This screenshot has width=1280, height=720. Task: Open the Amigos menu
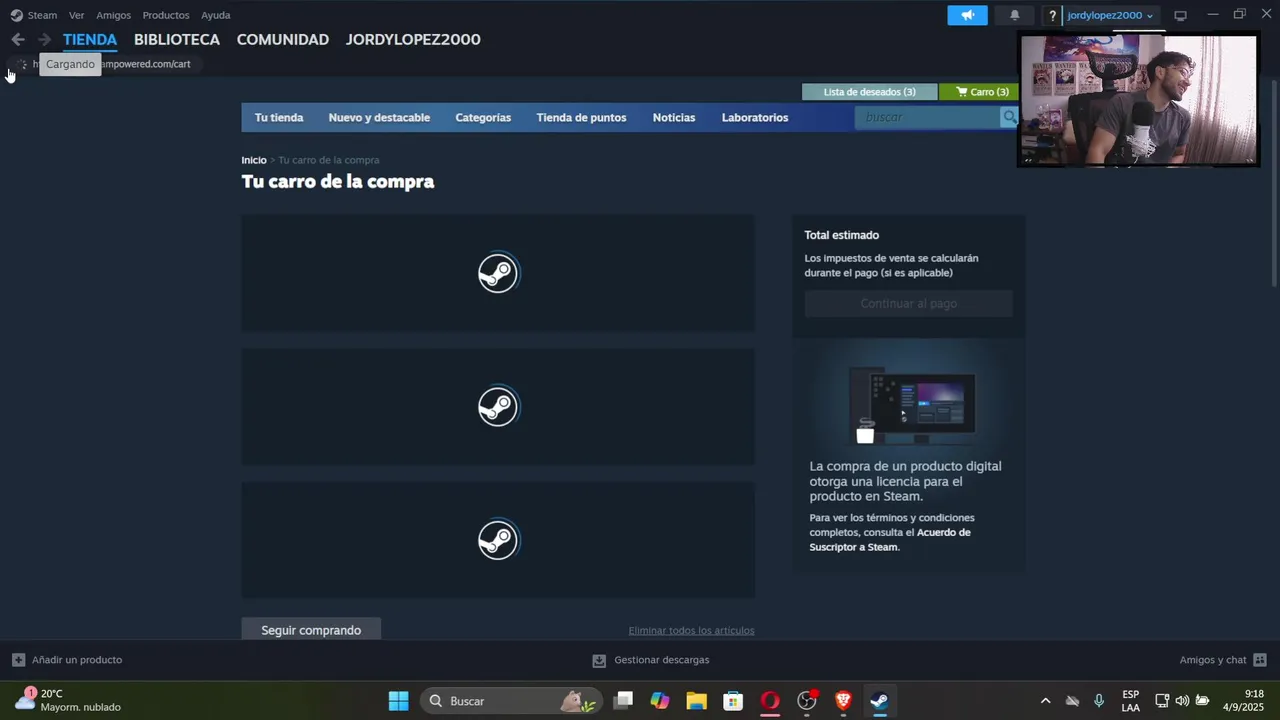(x=113, y=15)
